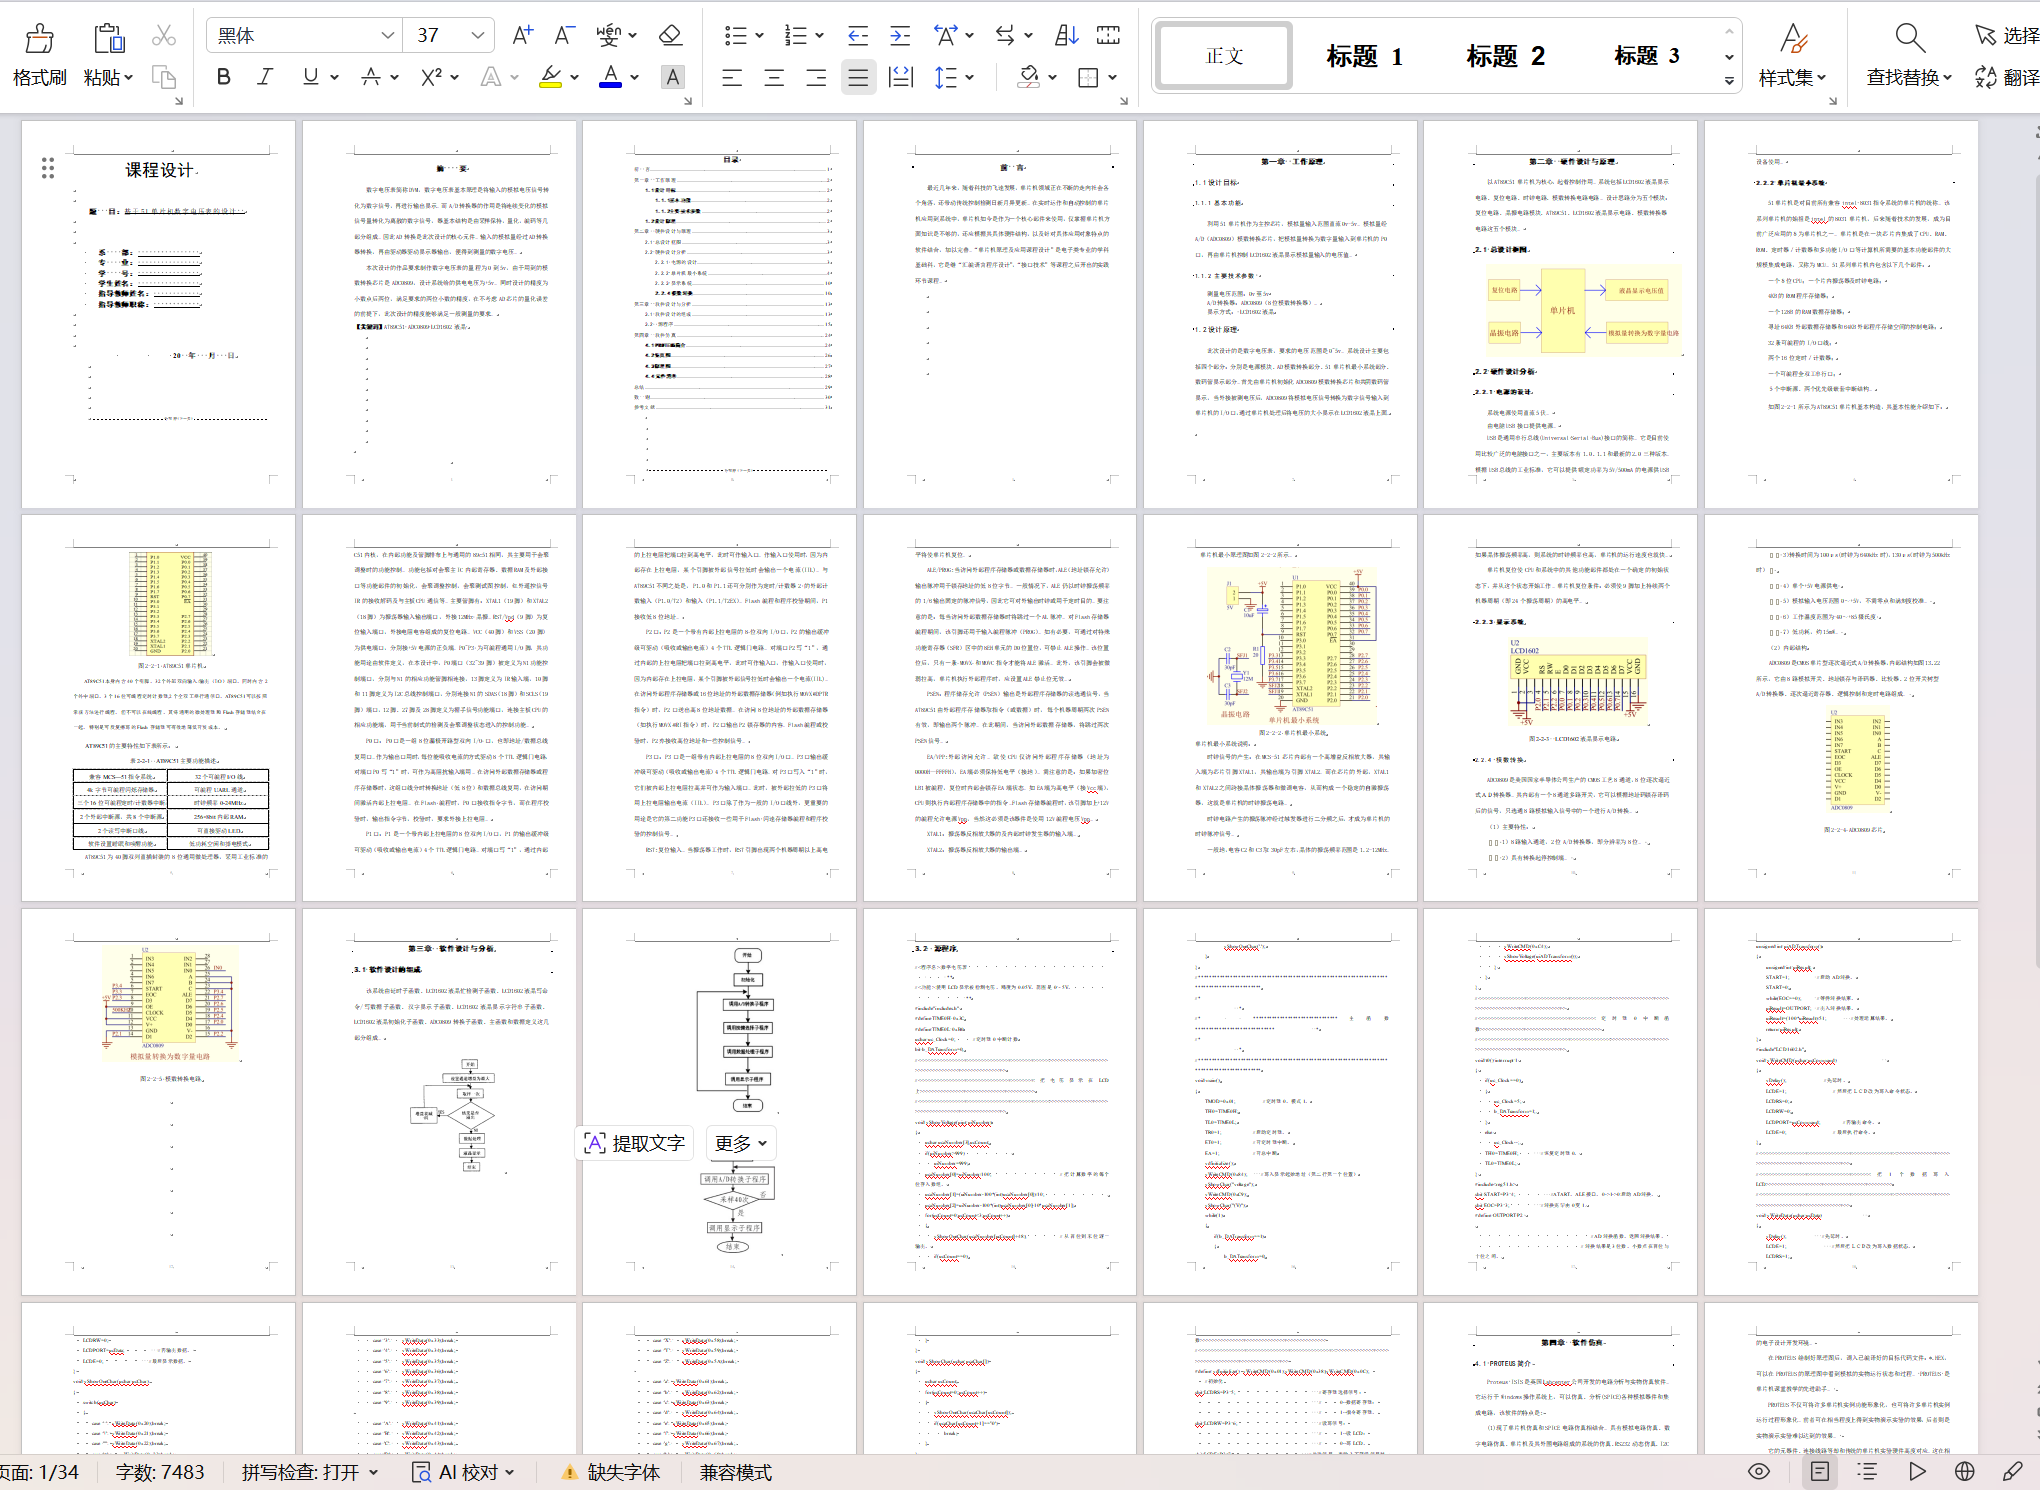Open the font name 黑体 dropdown
The height and width of the screenshot is (1490, 2040).
(387, 36)
